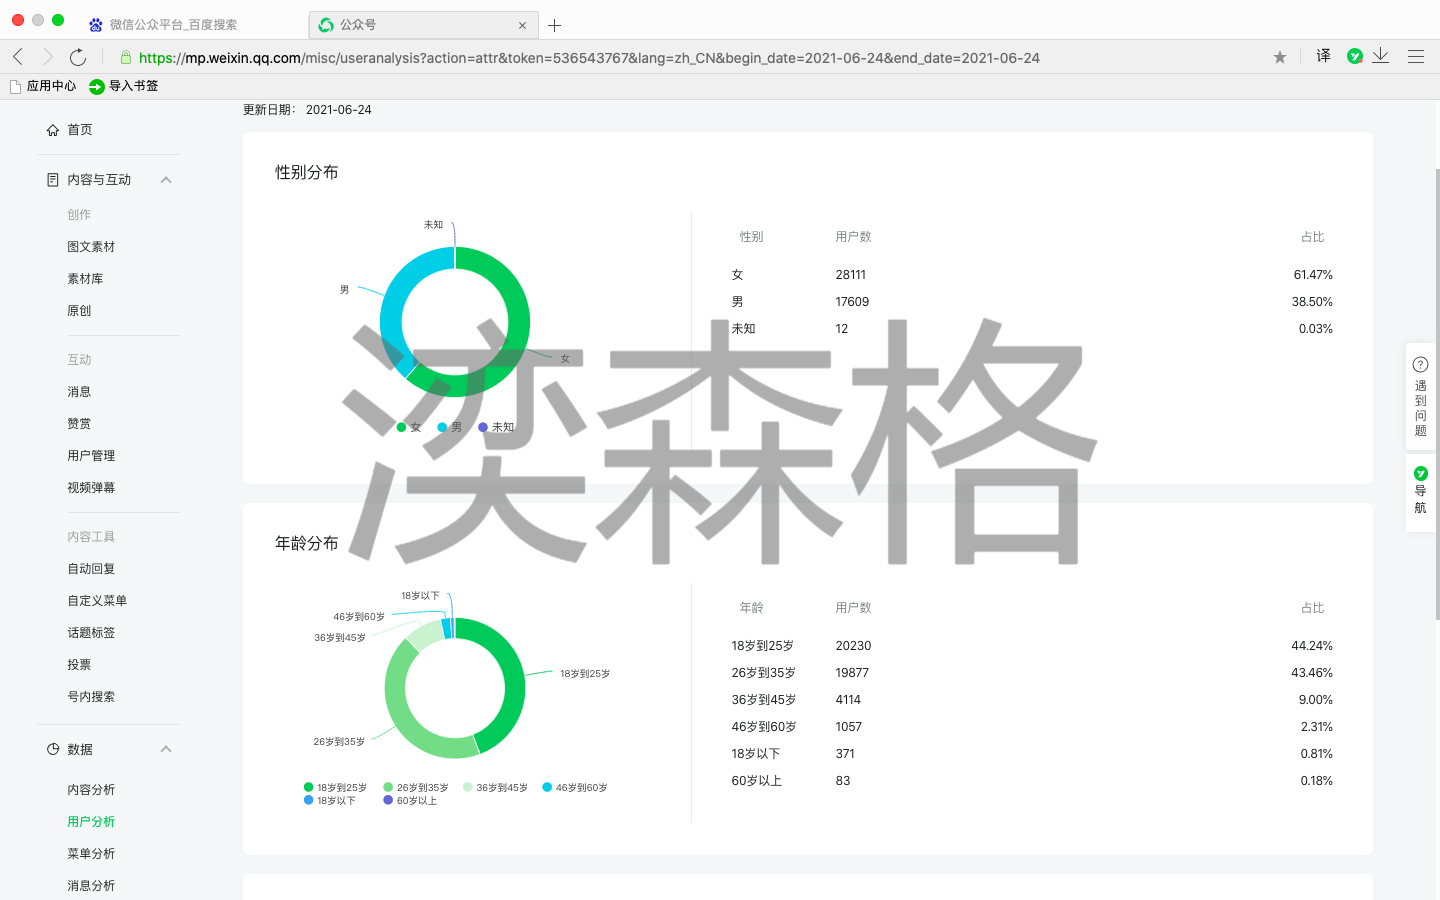Open the browser downloads icon
The width and height of the screenshot is (1440, 900).
point(1381,56)
